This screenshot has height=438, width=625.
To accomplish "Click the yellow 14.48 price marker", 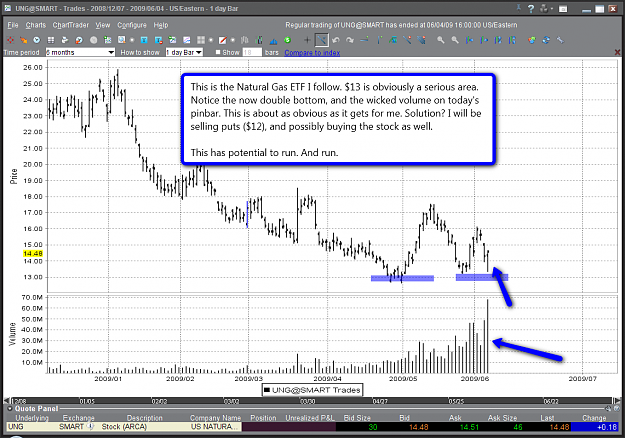I will (x=33, y=253).
